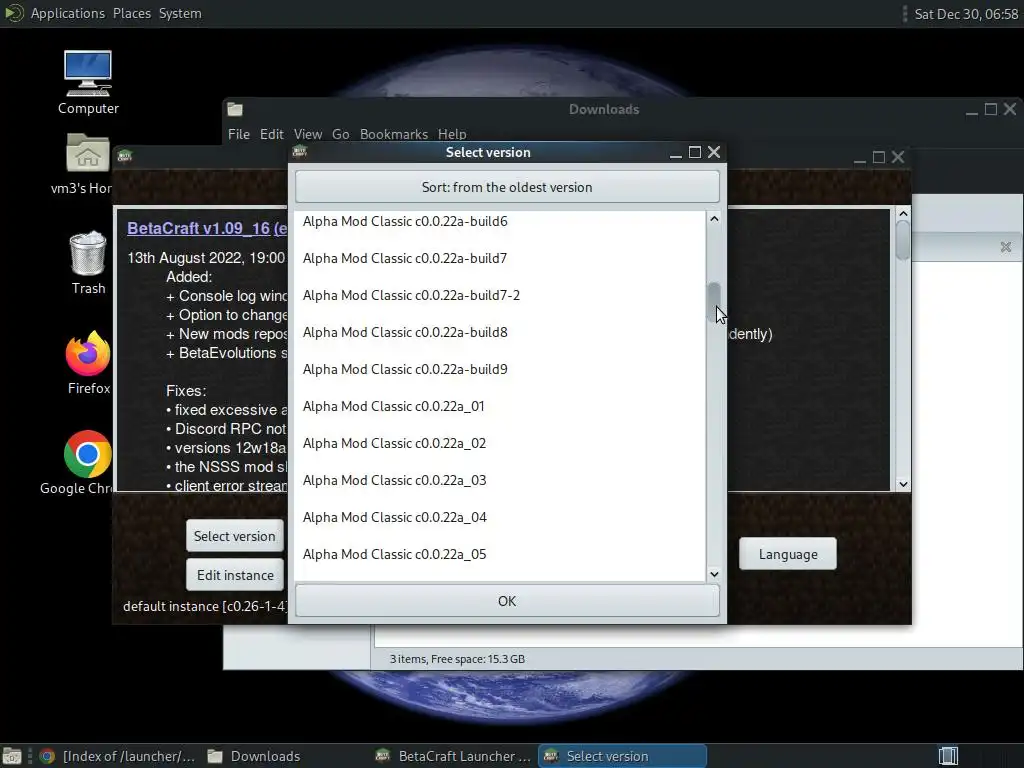Click the launcher changelog scrollbar thumb
The image size is (1024, 768).
[903, 240]
